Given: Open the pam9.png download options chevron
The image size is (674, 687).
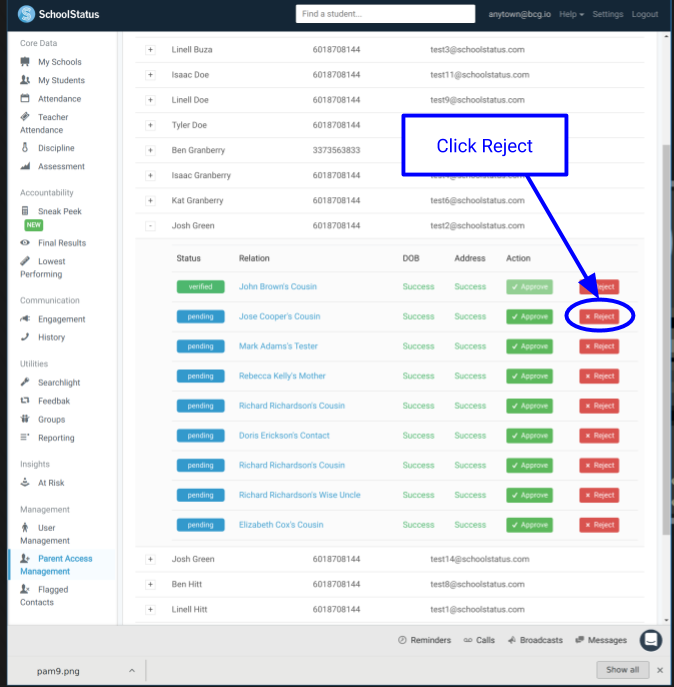Looking at the screenshot, I should (x=132, y=670).
